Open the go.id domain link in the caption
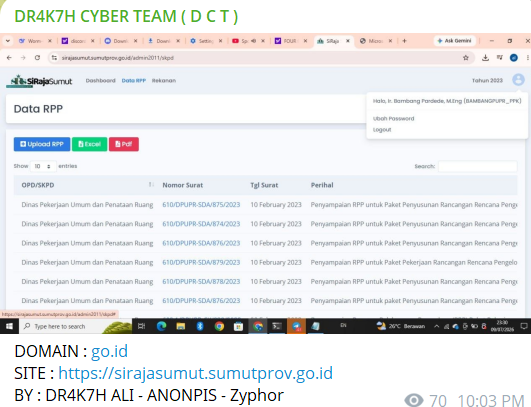 (109, 351)
